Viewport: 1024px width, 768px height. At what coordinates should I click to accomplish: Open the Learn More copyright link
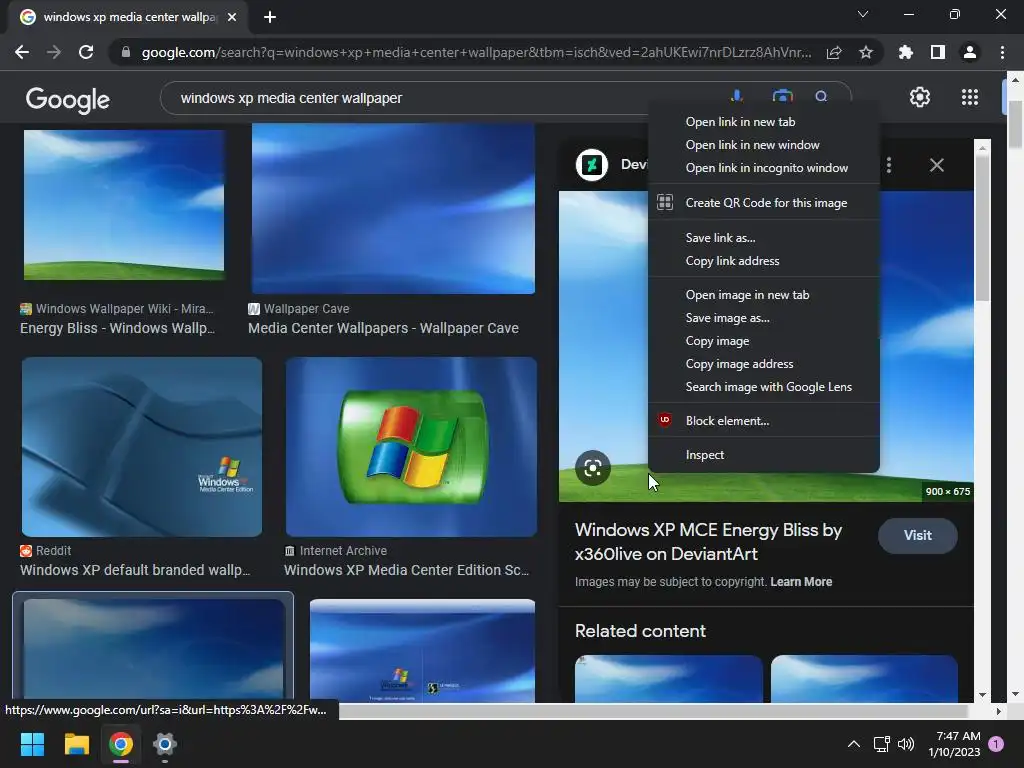(801, 582)
